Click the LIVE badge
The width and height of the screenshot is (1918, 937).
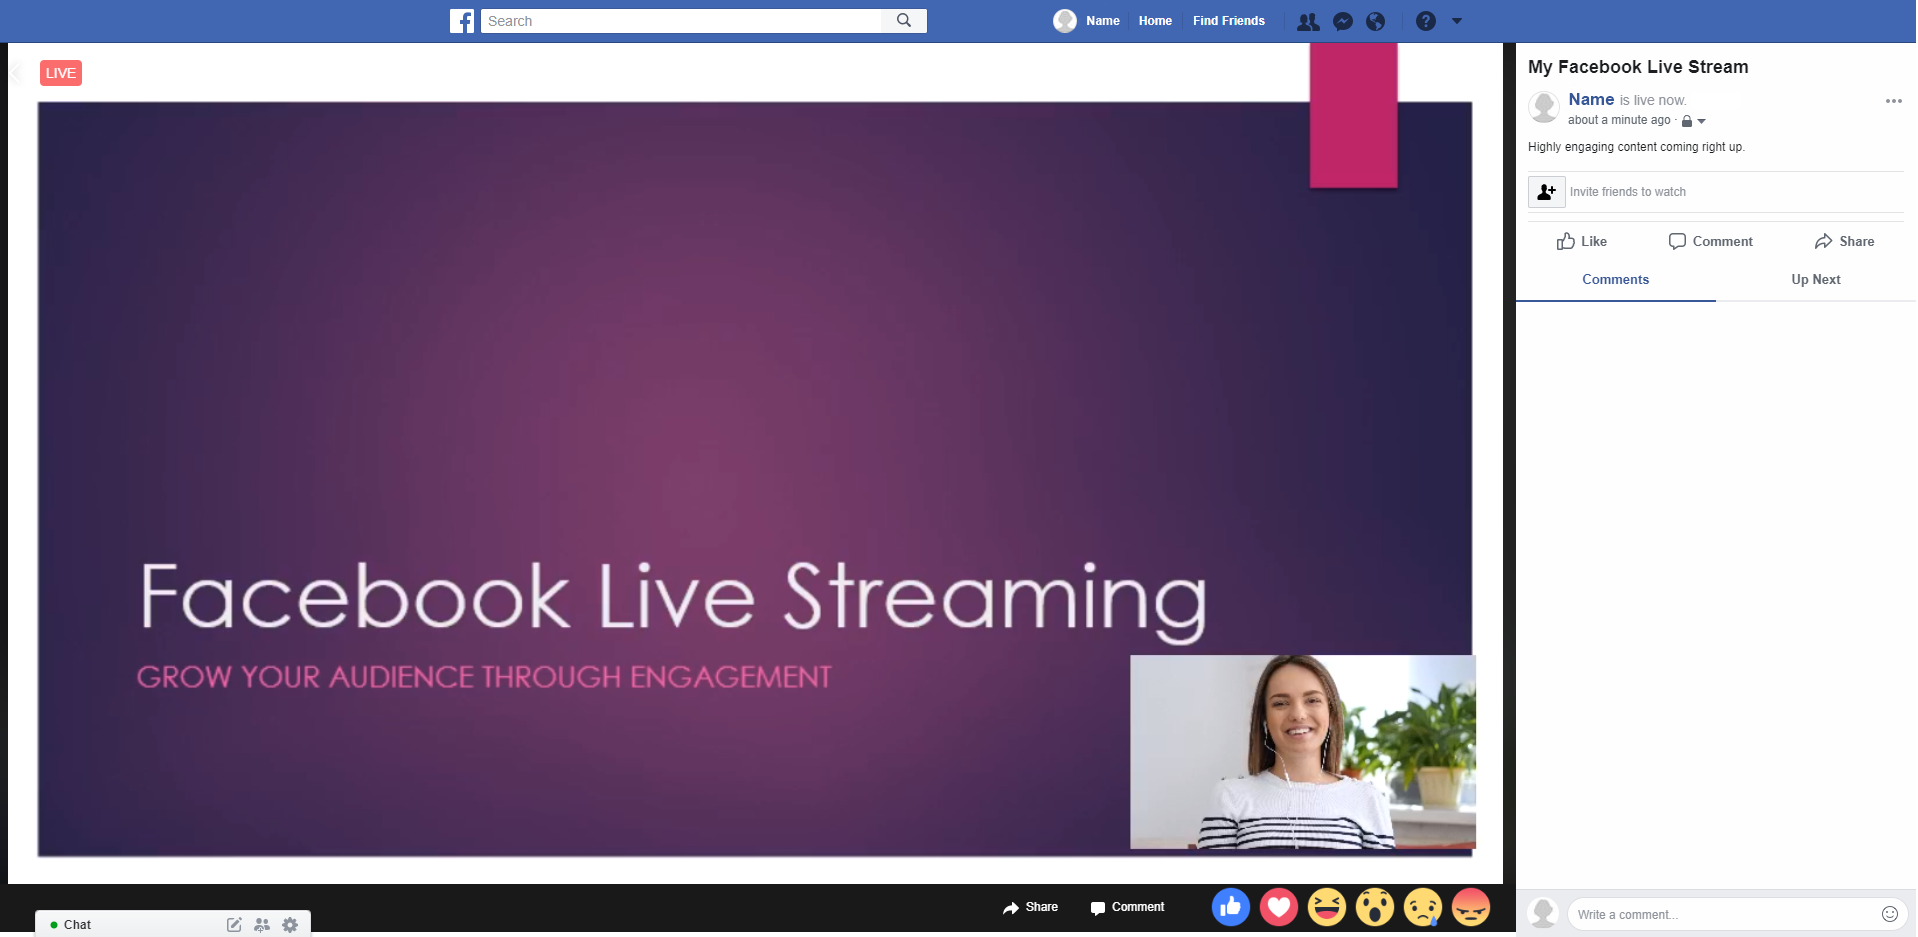click(x=61, y=73)
